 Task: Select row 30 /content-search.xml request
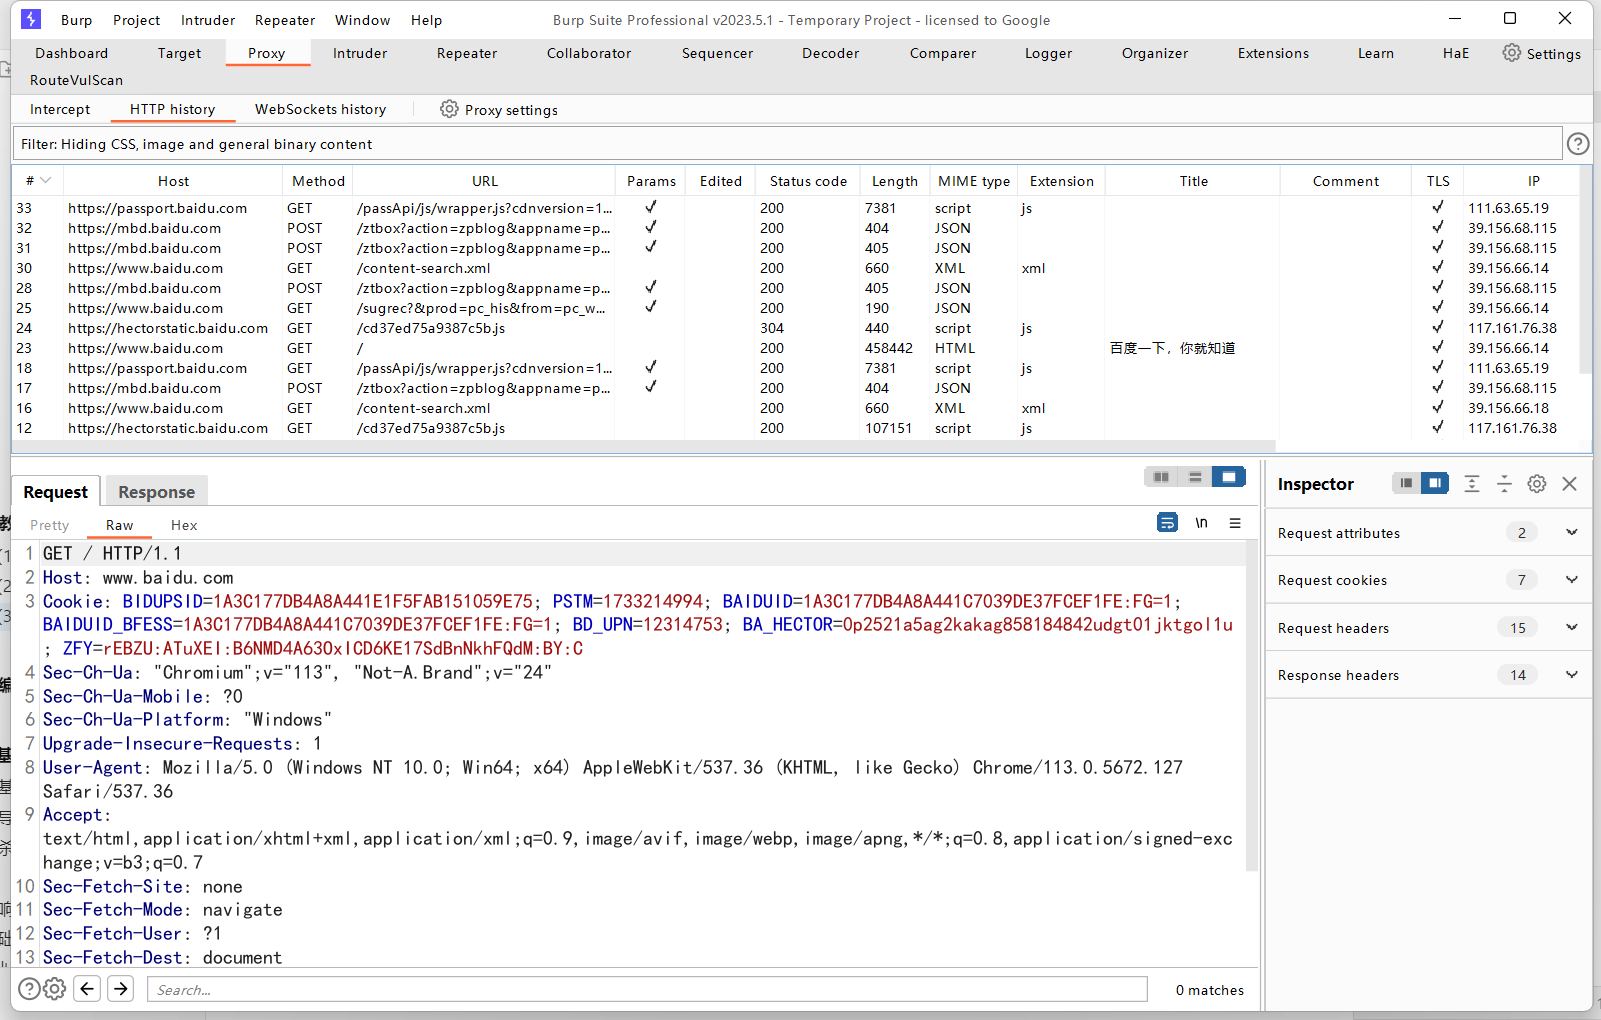[795, 268]
